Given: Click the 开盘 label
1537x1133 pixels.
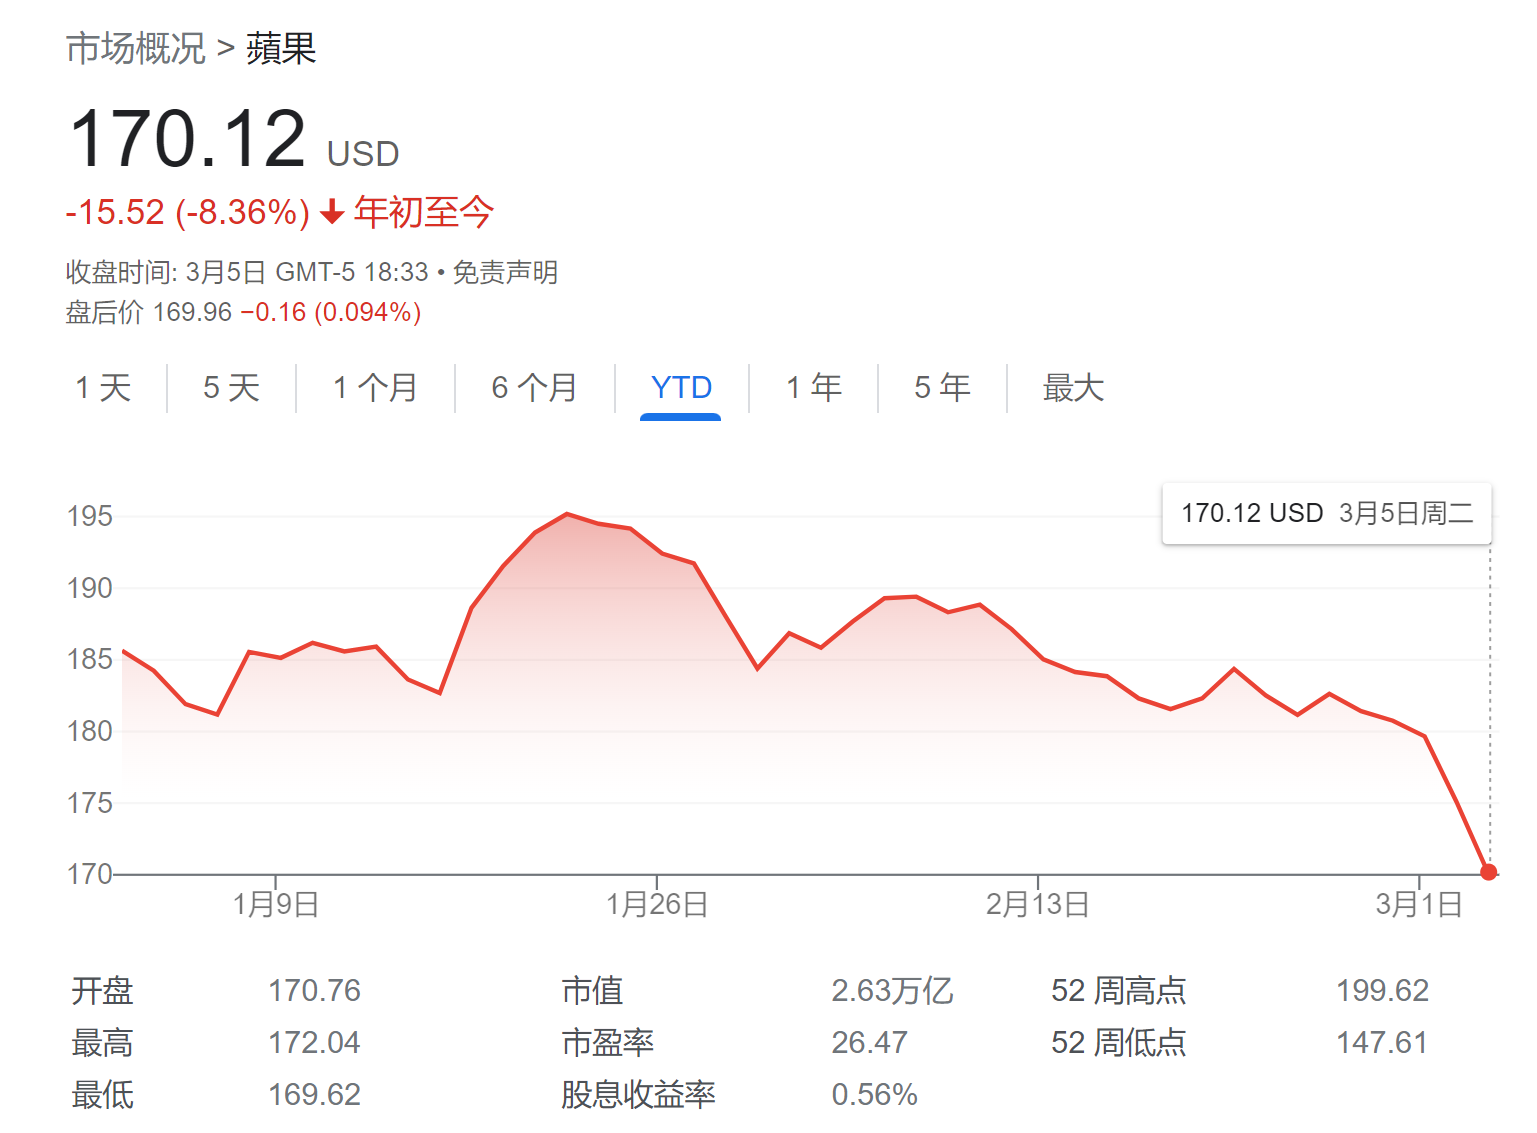Looking at the screenshot, I should [x=102, y=991].
